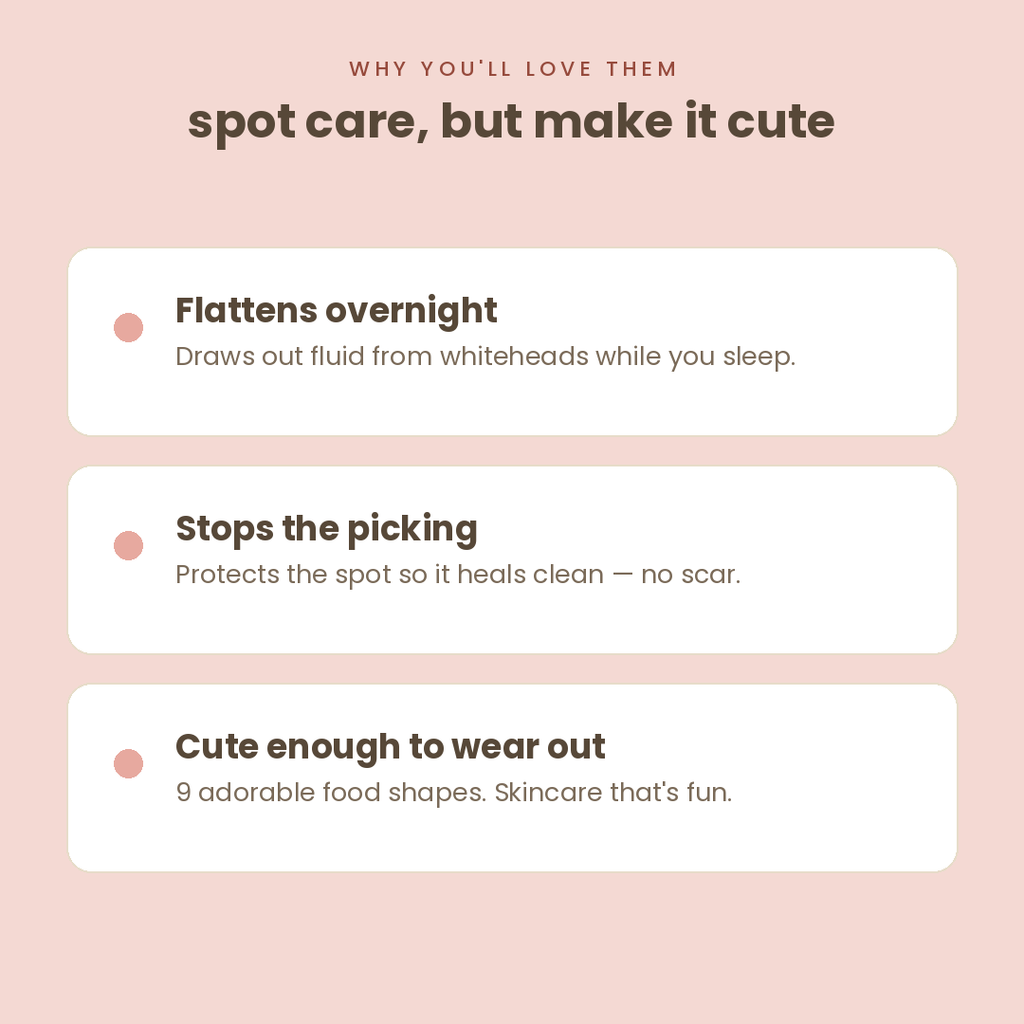The image size is (1024, 1024).
Task: Click the word 'Cute' in third card title
Action: tap(217, 747)
